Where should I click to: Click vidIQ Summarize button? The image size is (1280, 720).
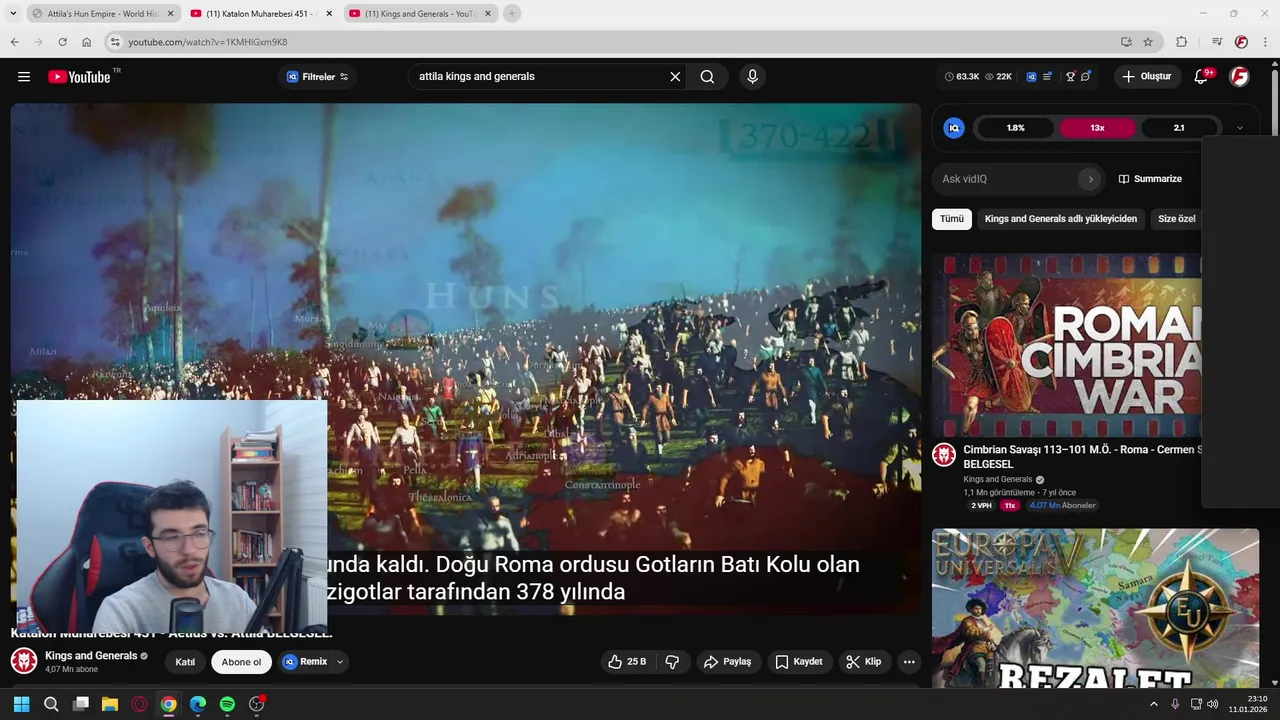click(x=1150, y=179)
